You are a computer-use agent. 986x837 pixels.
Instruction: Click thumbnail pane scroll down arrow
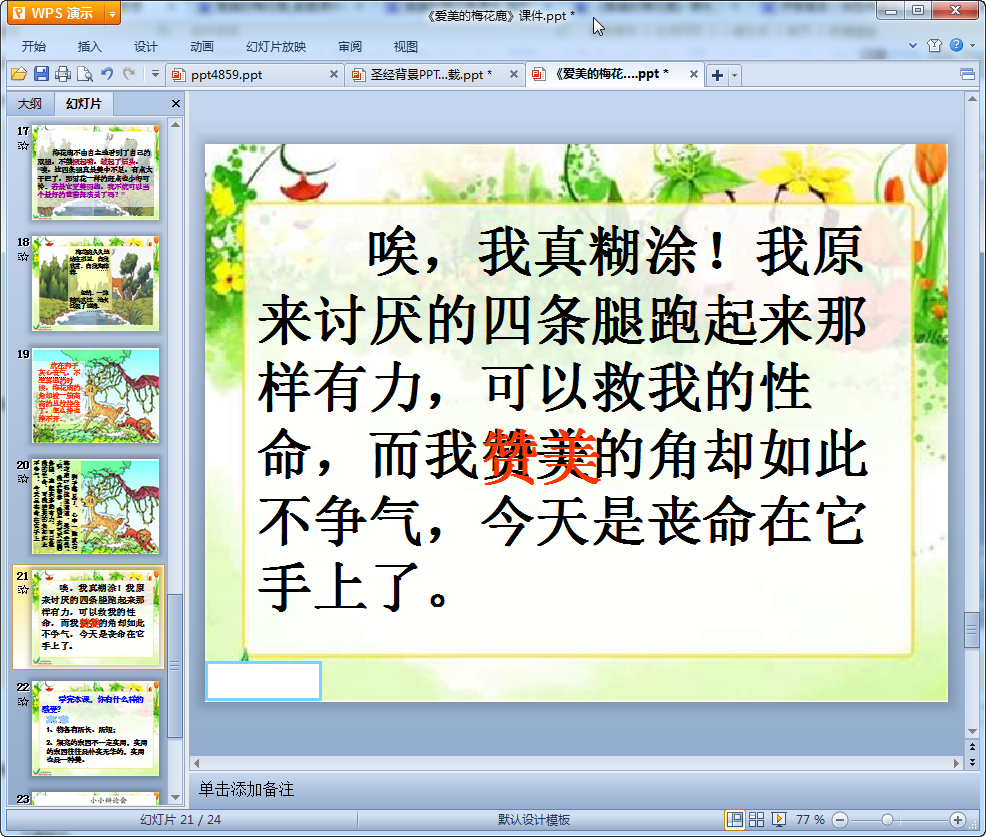click(175, 797)
